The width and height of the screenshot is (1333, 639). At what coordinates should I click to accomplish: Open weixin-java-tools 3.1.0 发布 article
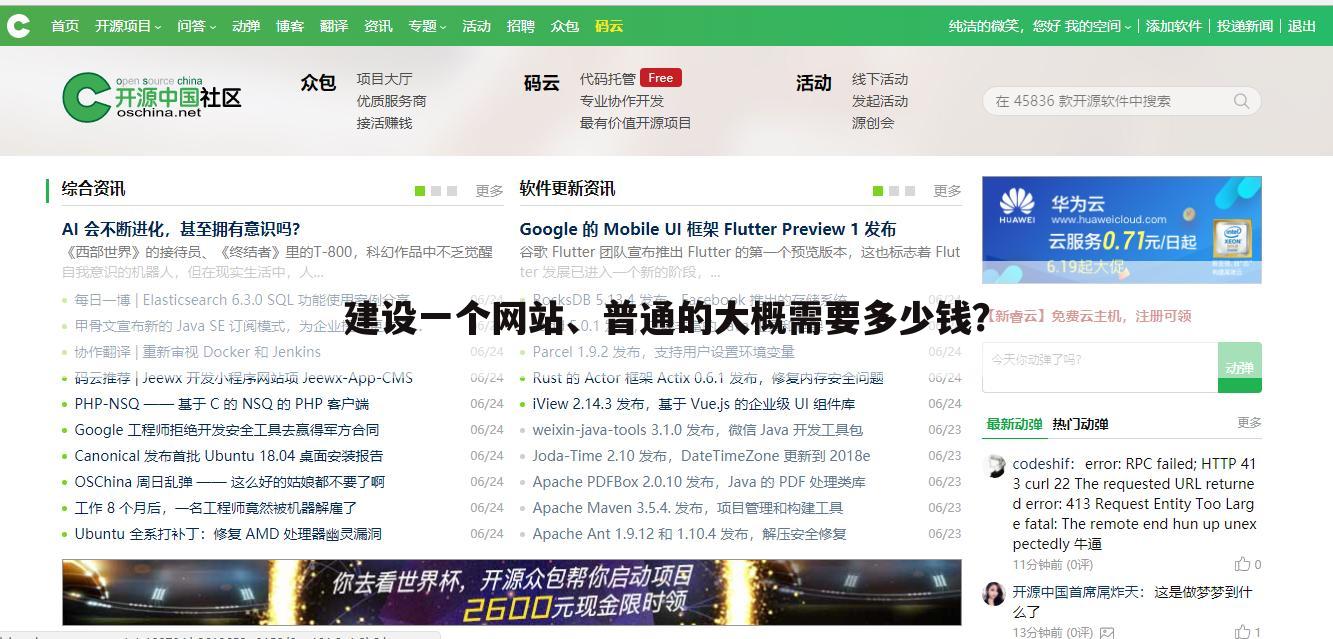(698, 430)
